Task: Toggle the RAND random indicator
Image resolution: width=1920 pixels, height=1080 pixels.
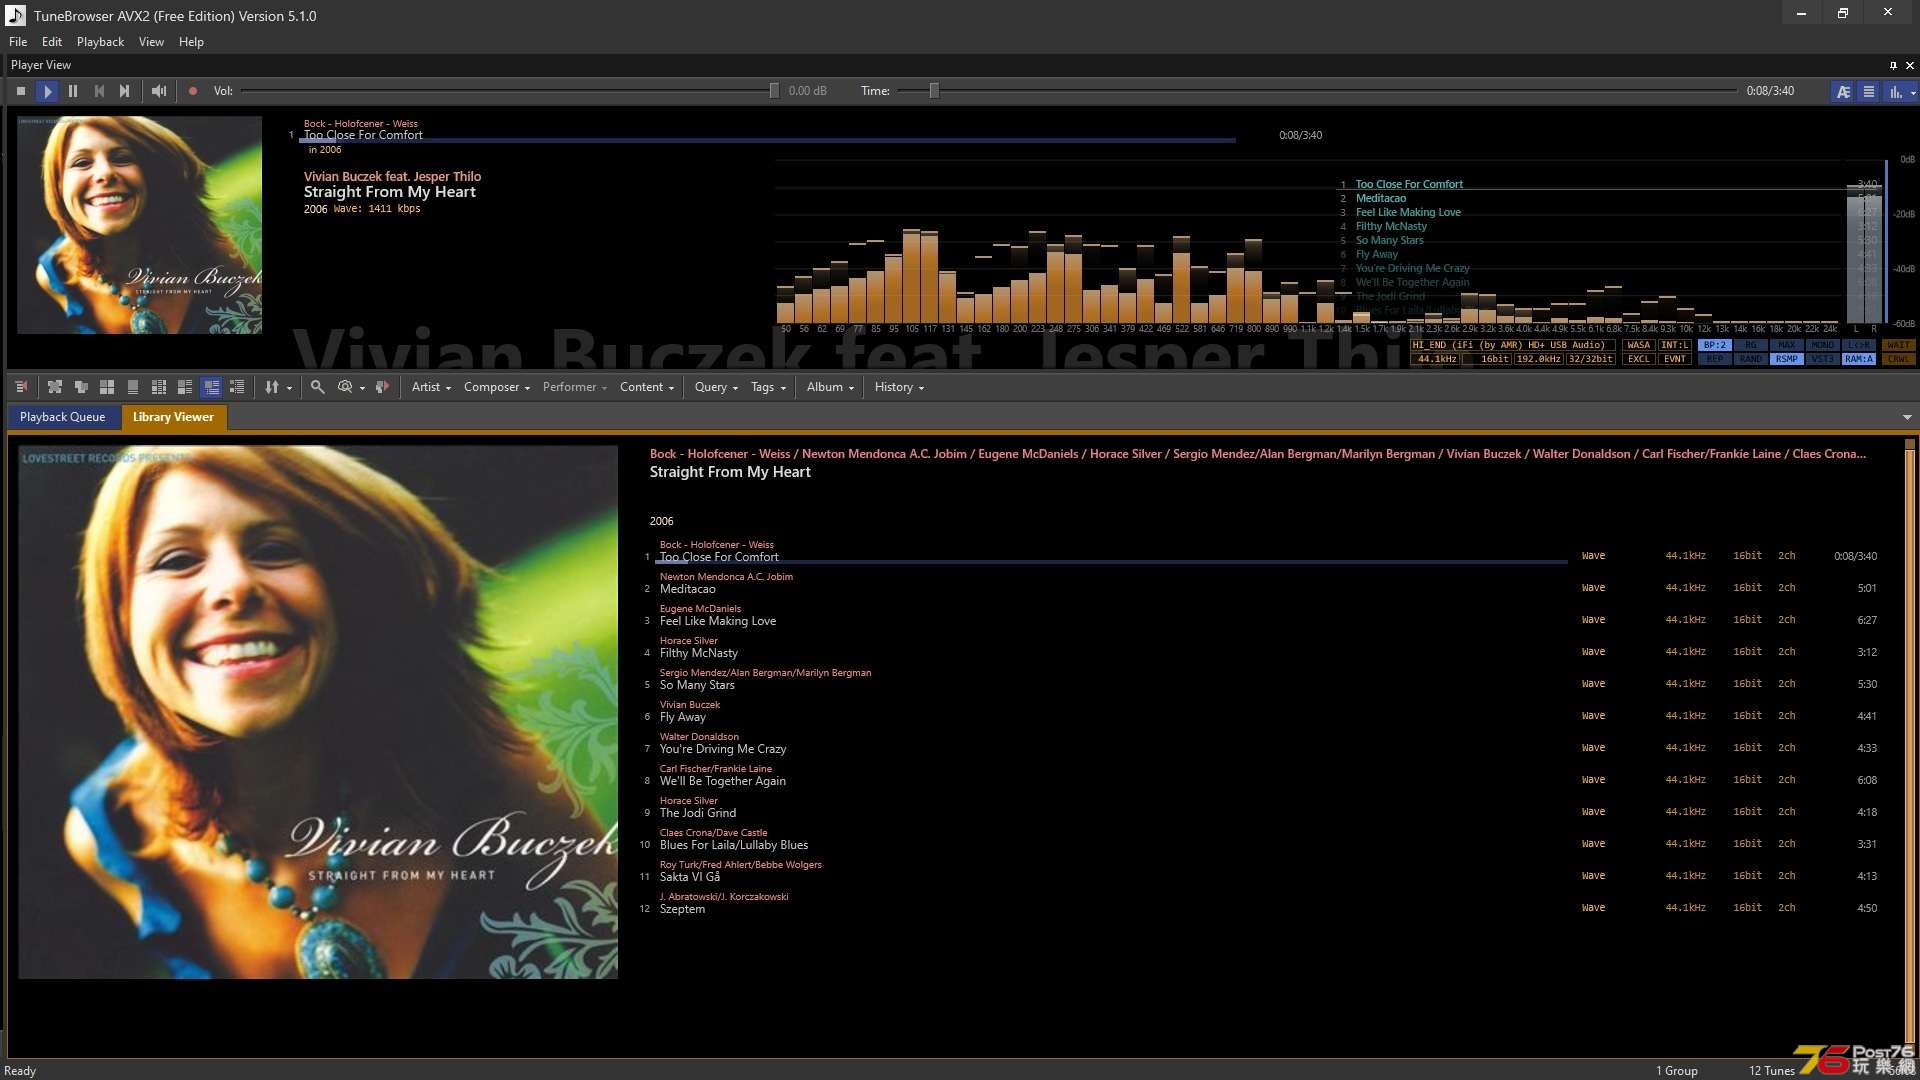Action: click(1751, 359)
